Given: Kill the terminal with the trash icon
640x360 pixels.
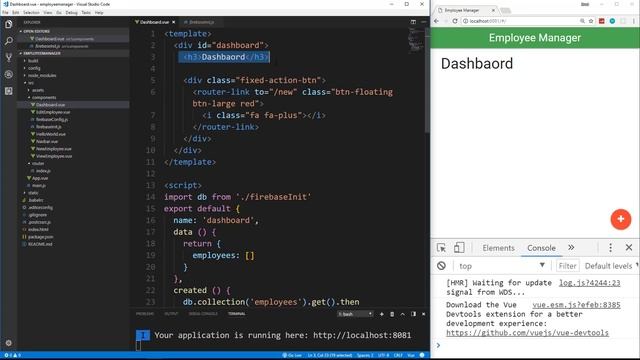Looking at the screenshot, I should coord(392,314).
